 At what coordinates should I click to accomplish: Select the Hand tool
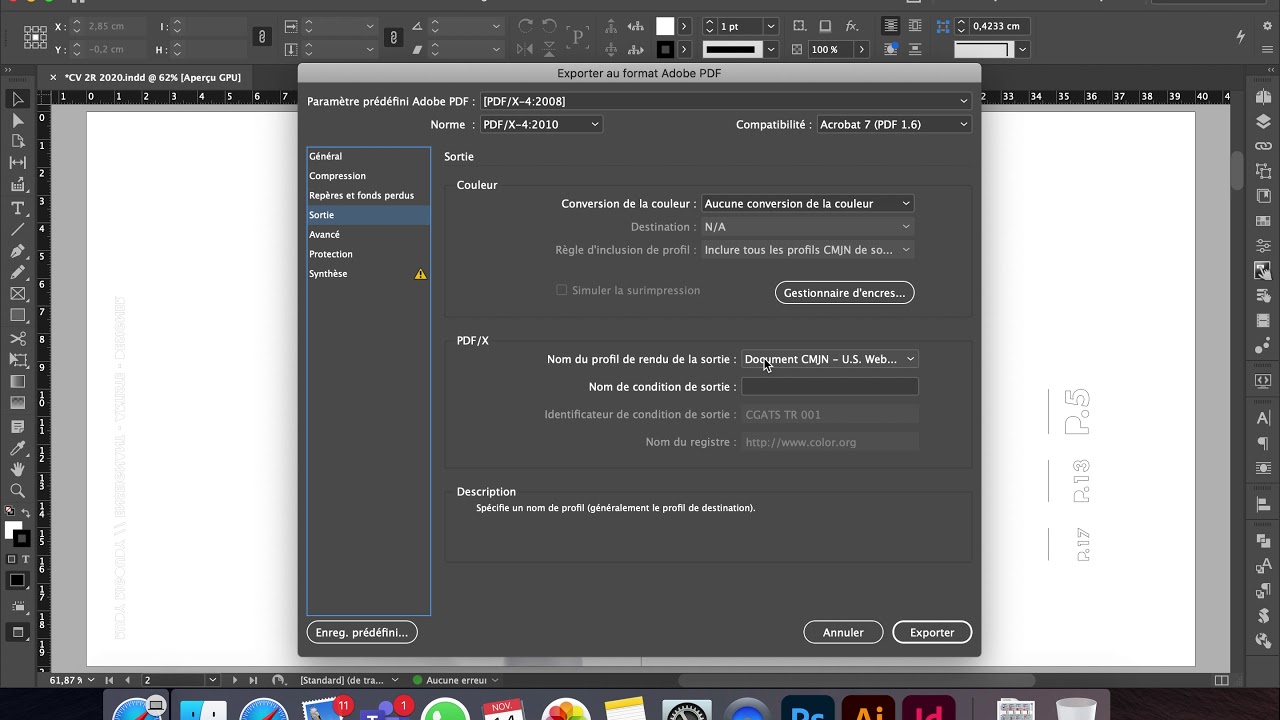pos(17,469)
